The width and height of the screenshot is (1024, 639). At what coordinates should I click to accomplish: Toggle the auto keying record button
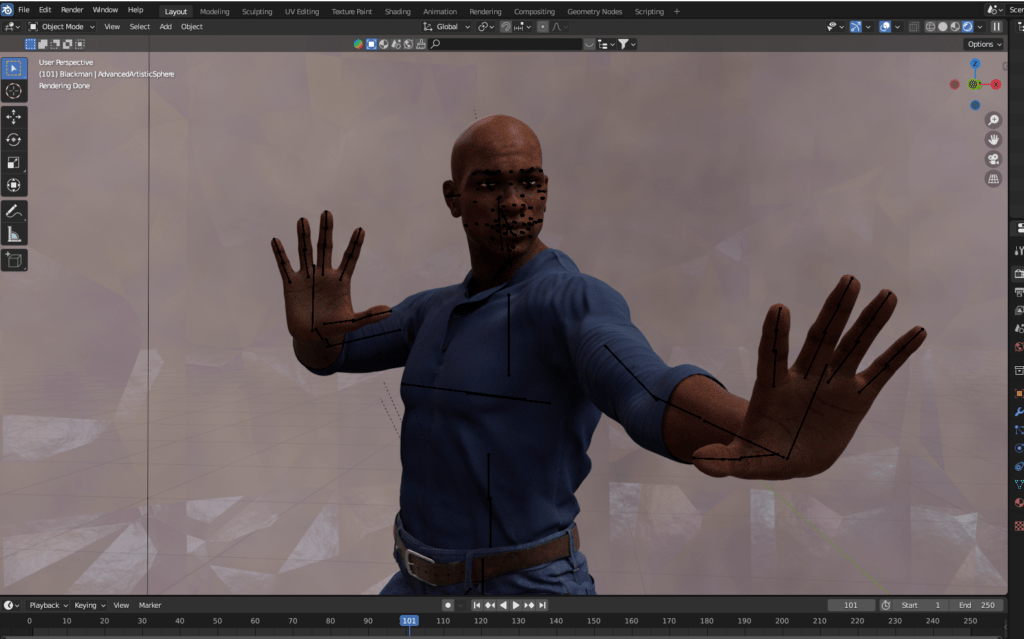(x=448, y=605)
